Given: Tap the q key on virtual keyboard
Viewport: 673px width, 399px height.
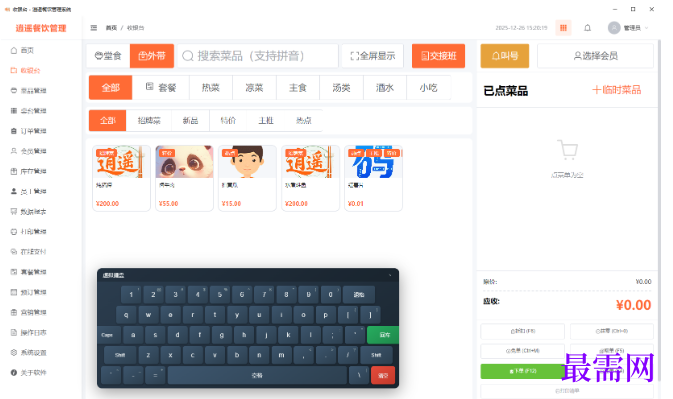Looking at the screenshot, I should coord(126,315).
